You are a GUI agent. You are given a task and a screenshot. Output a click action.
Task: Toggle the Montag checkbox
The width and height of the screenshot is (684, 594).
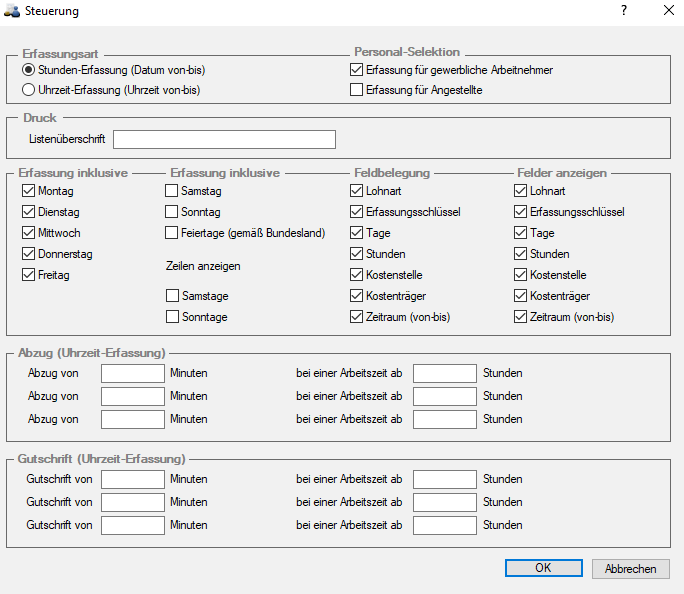coord(28,191)
